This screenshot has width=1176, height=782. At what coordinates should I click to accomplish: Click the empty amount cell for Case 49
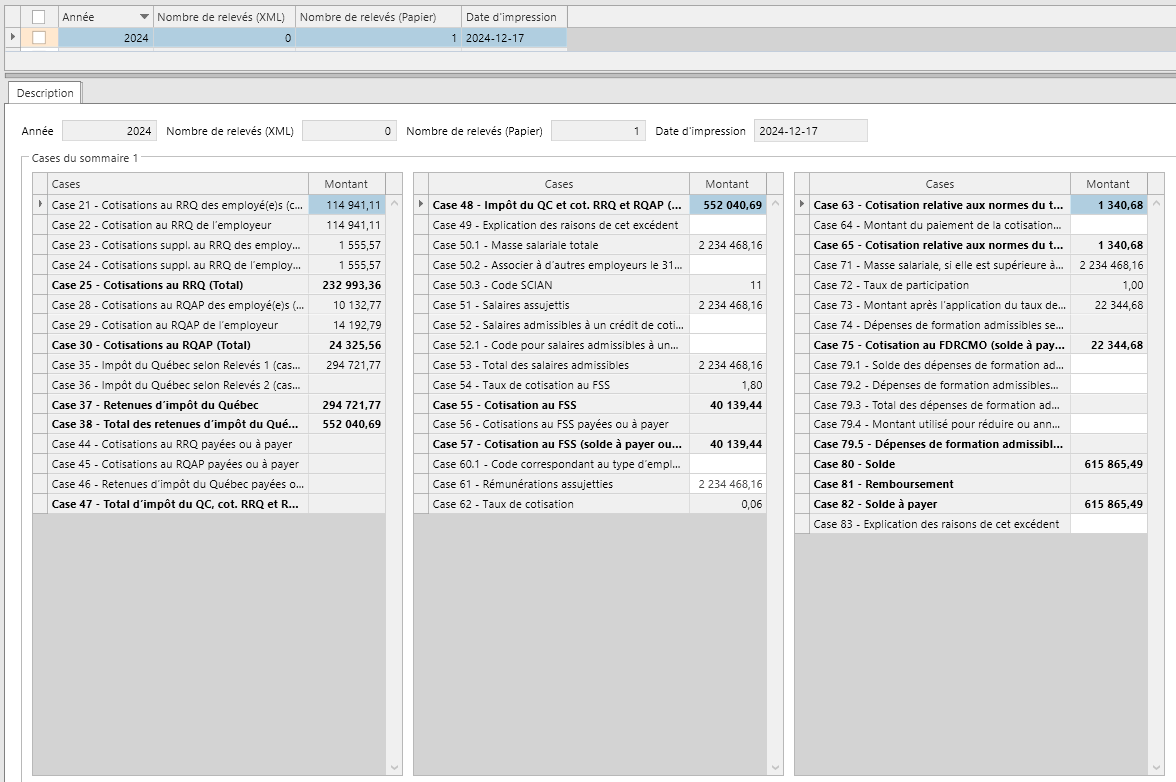(x=728, y=225)
